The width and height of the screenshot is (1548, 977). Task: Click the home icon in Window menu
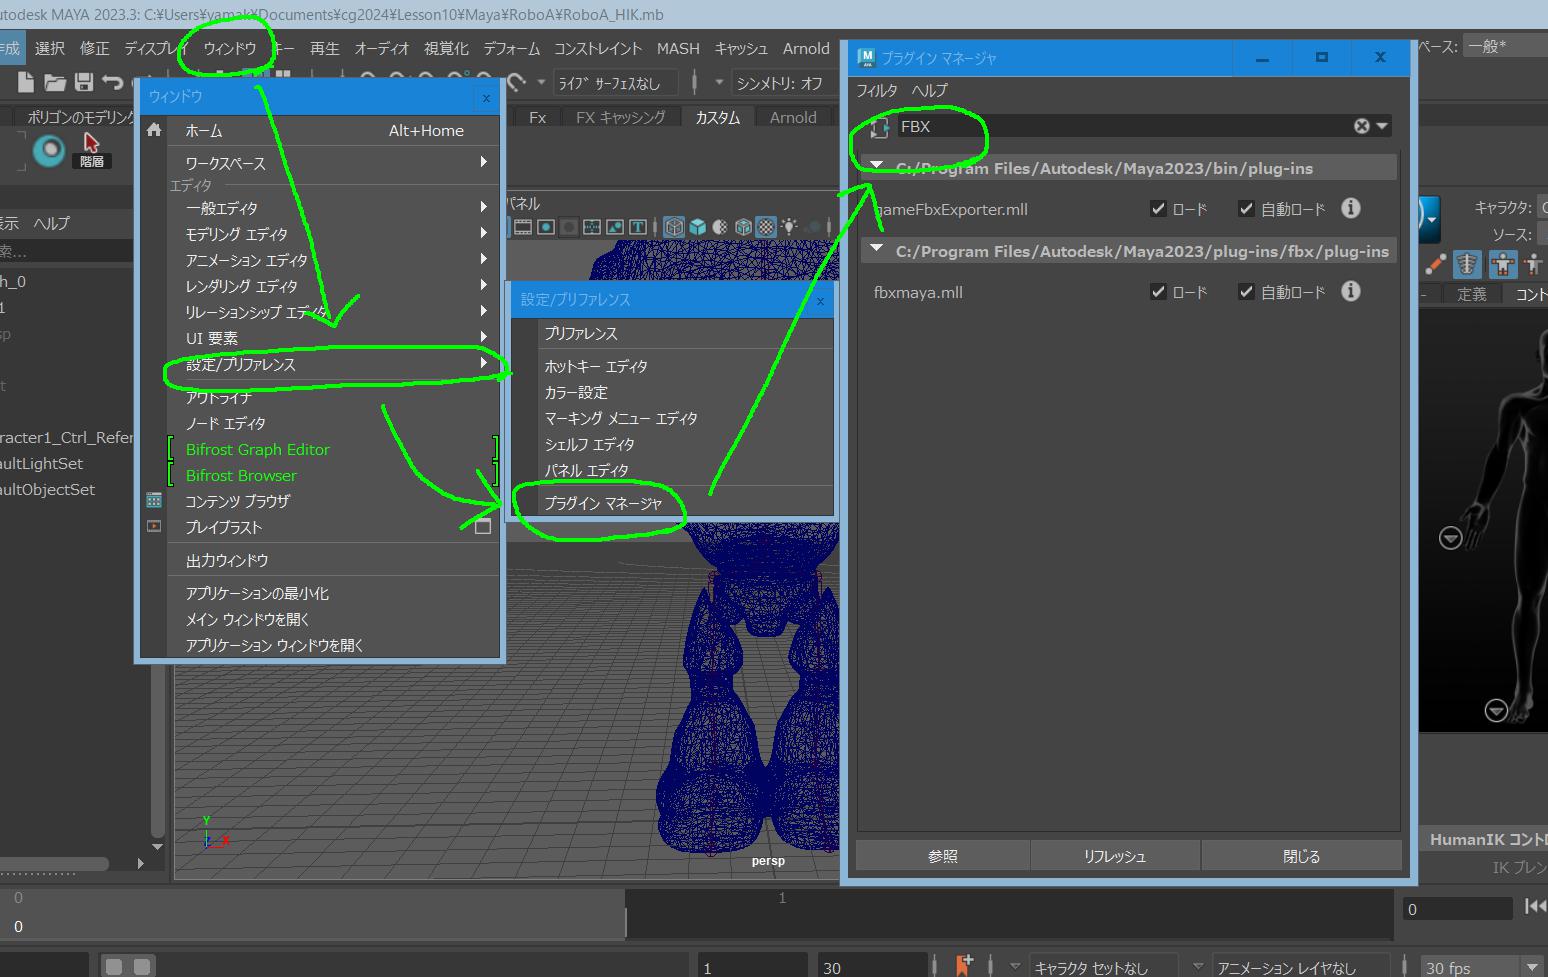[154, 130]
